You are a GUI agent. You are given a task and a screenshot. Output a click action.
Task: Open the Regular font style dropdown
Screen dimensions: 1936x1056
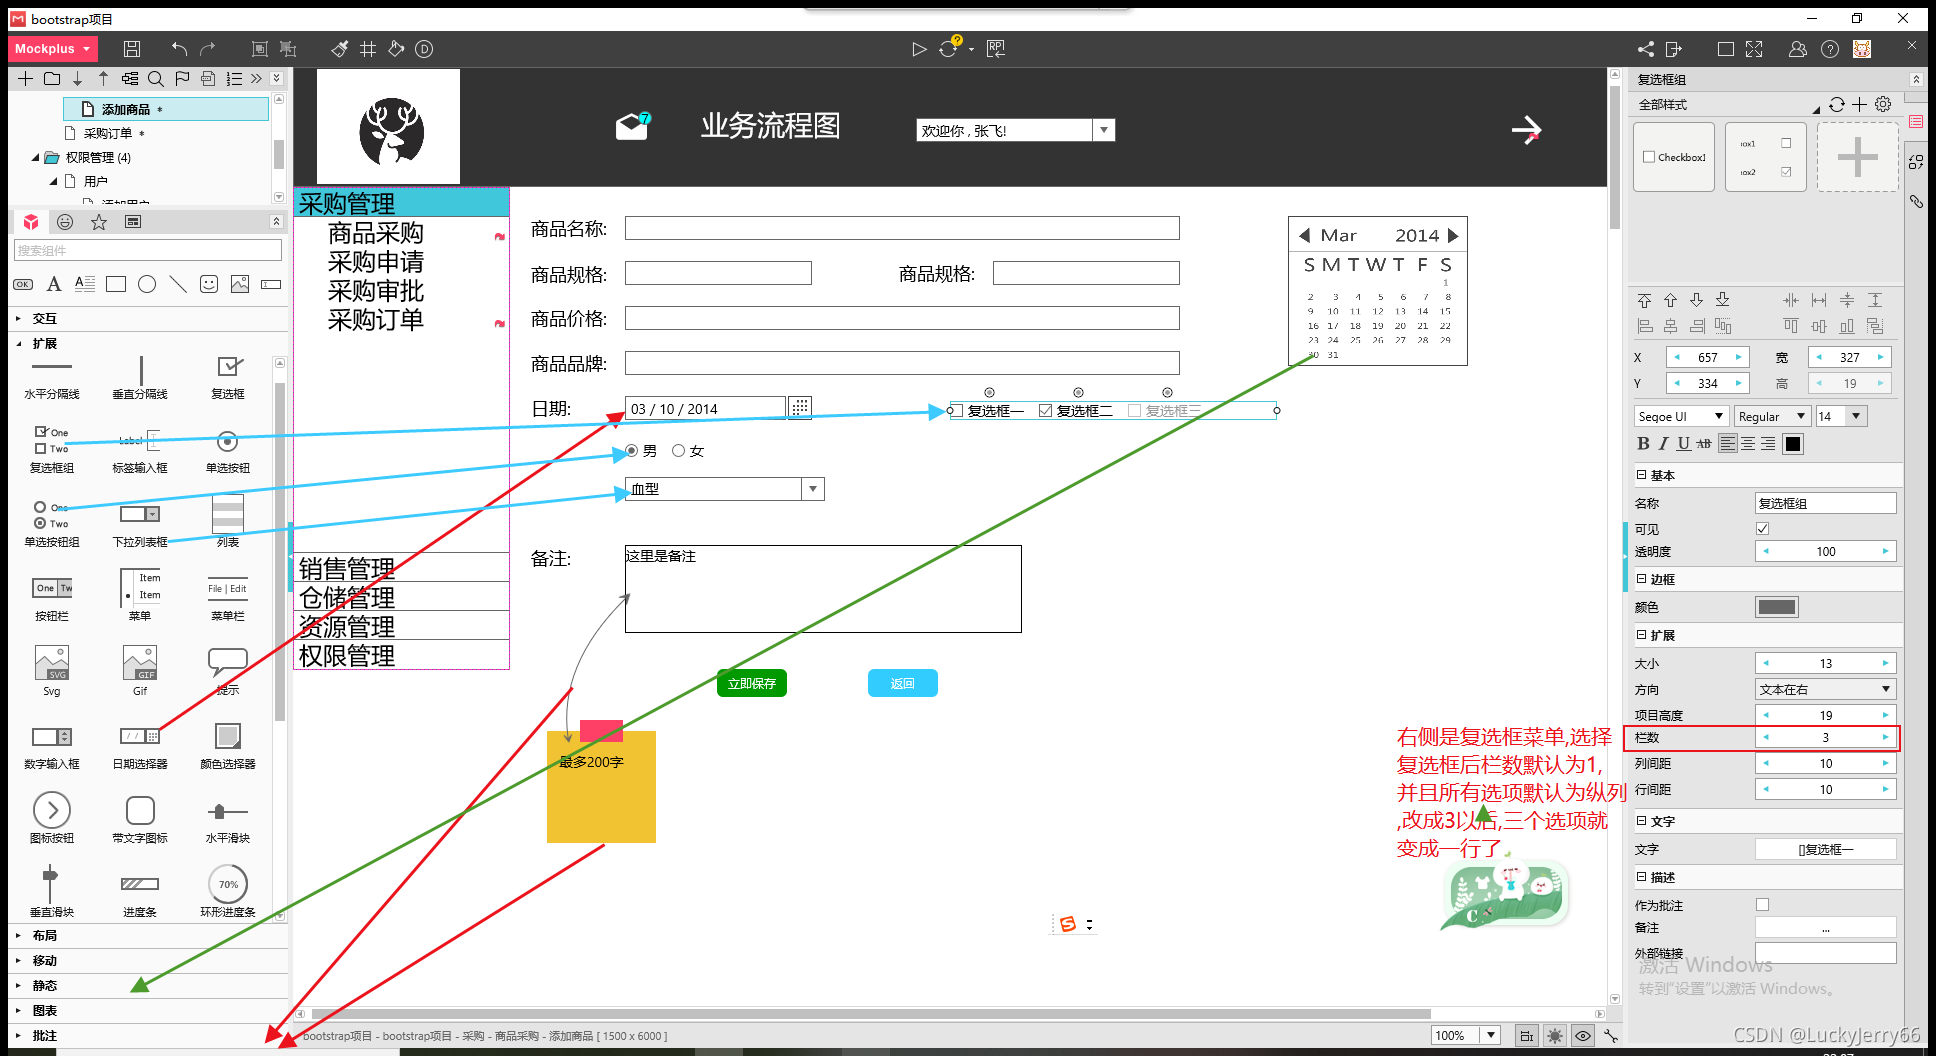(1773, 416)
